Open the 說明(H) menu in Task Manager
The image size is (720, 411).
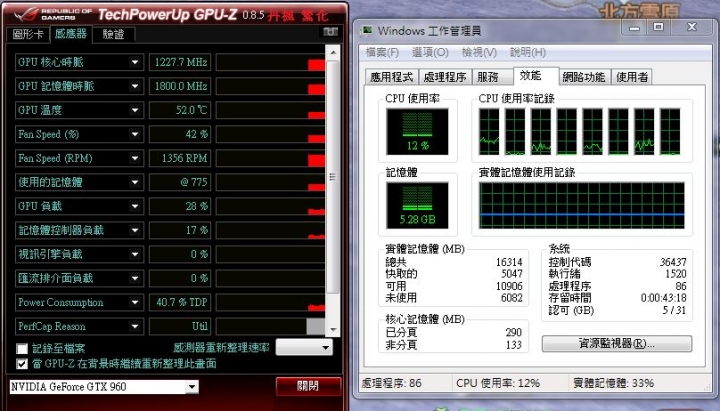tap(528, 52)
